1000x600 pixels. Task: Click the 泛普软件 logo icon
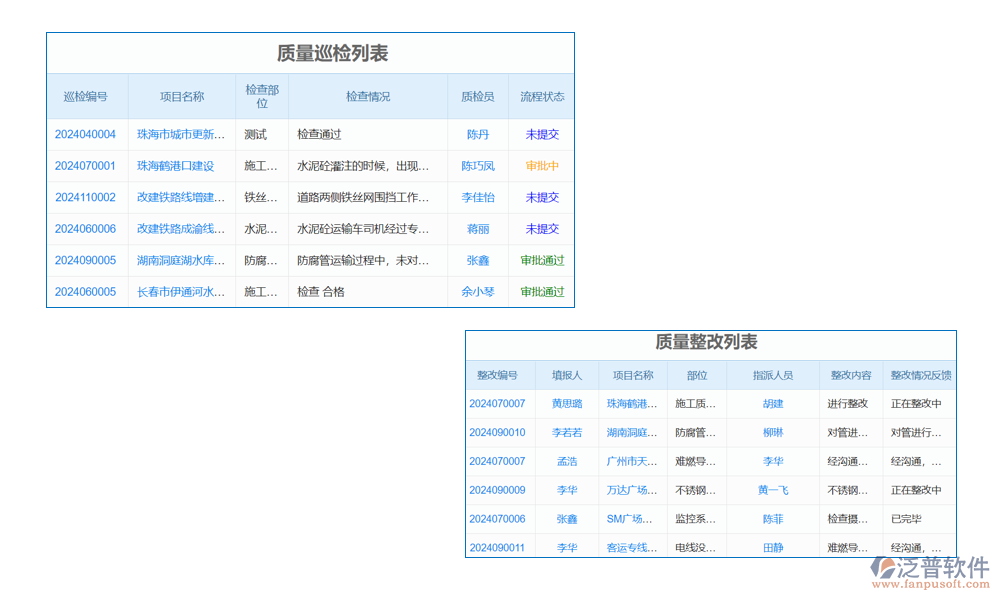883,567
